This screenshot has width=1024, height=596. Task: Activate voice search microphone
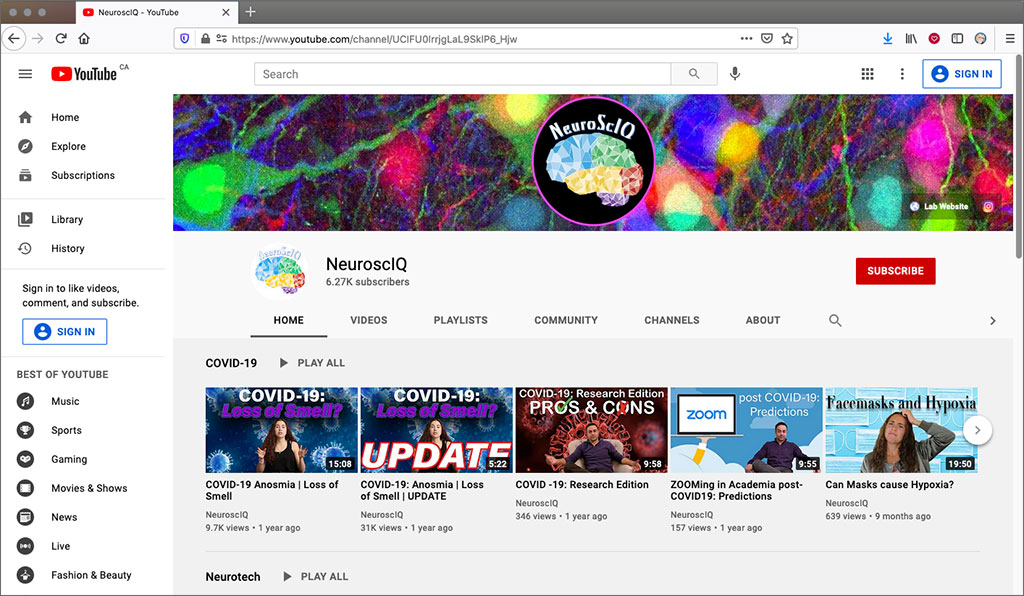click(x=735, y=74)
